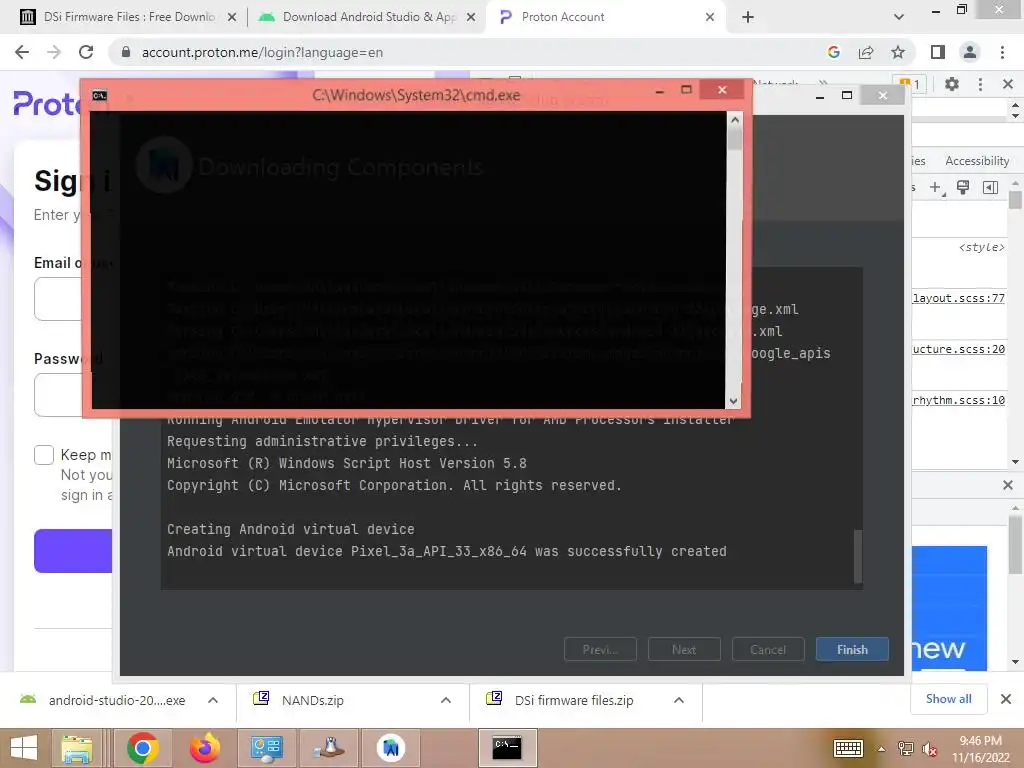Click network tray icon
This screenshot has width=1024, height=768.
pos(905,749)
